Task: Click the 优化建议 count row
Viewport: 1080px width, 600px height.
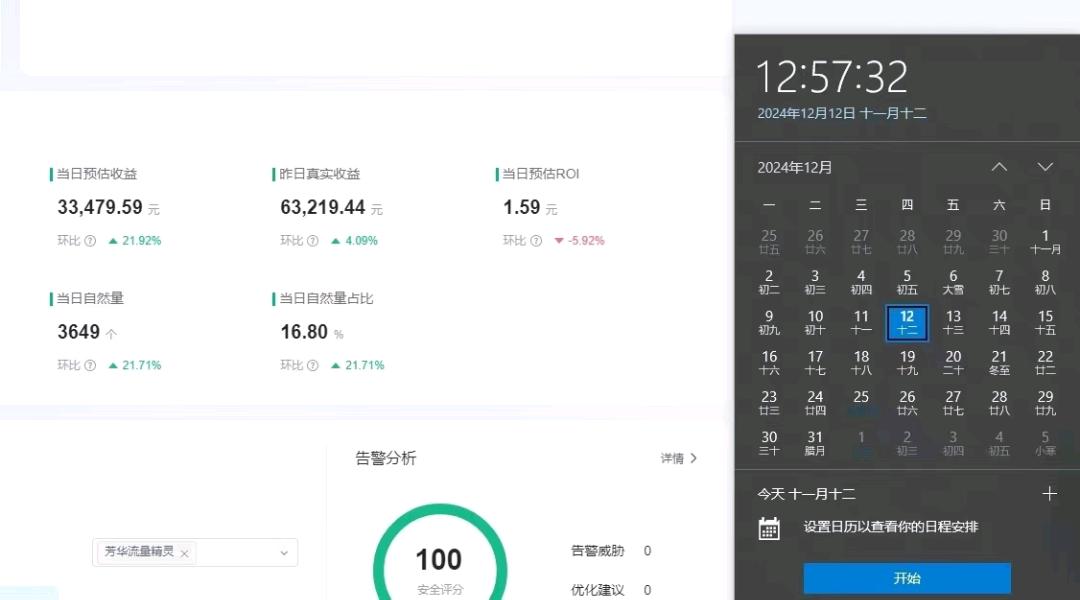Action: pos(611,590)
